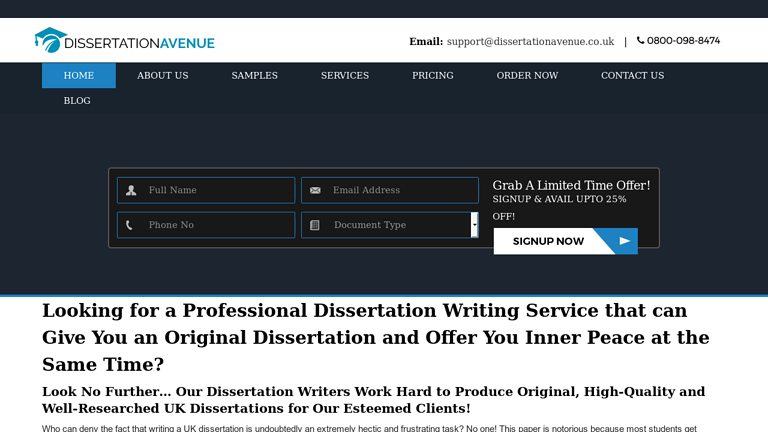Open the Document Type dropdown arrow
The height and width of the screenshot is (432, 768).
point(474,225)
